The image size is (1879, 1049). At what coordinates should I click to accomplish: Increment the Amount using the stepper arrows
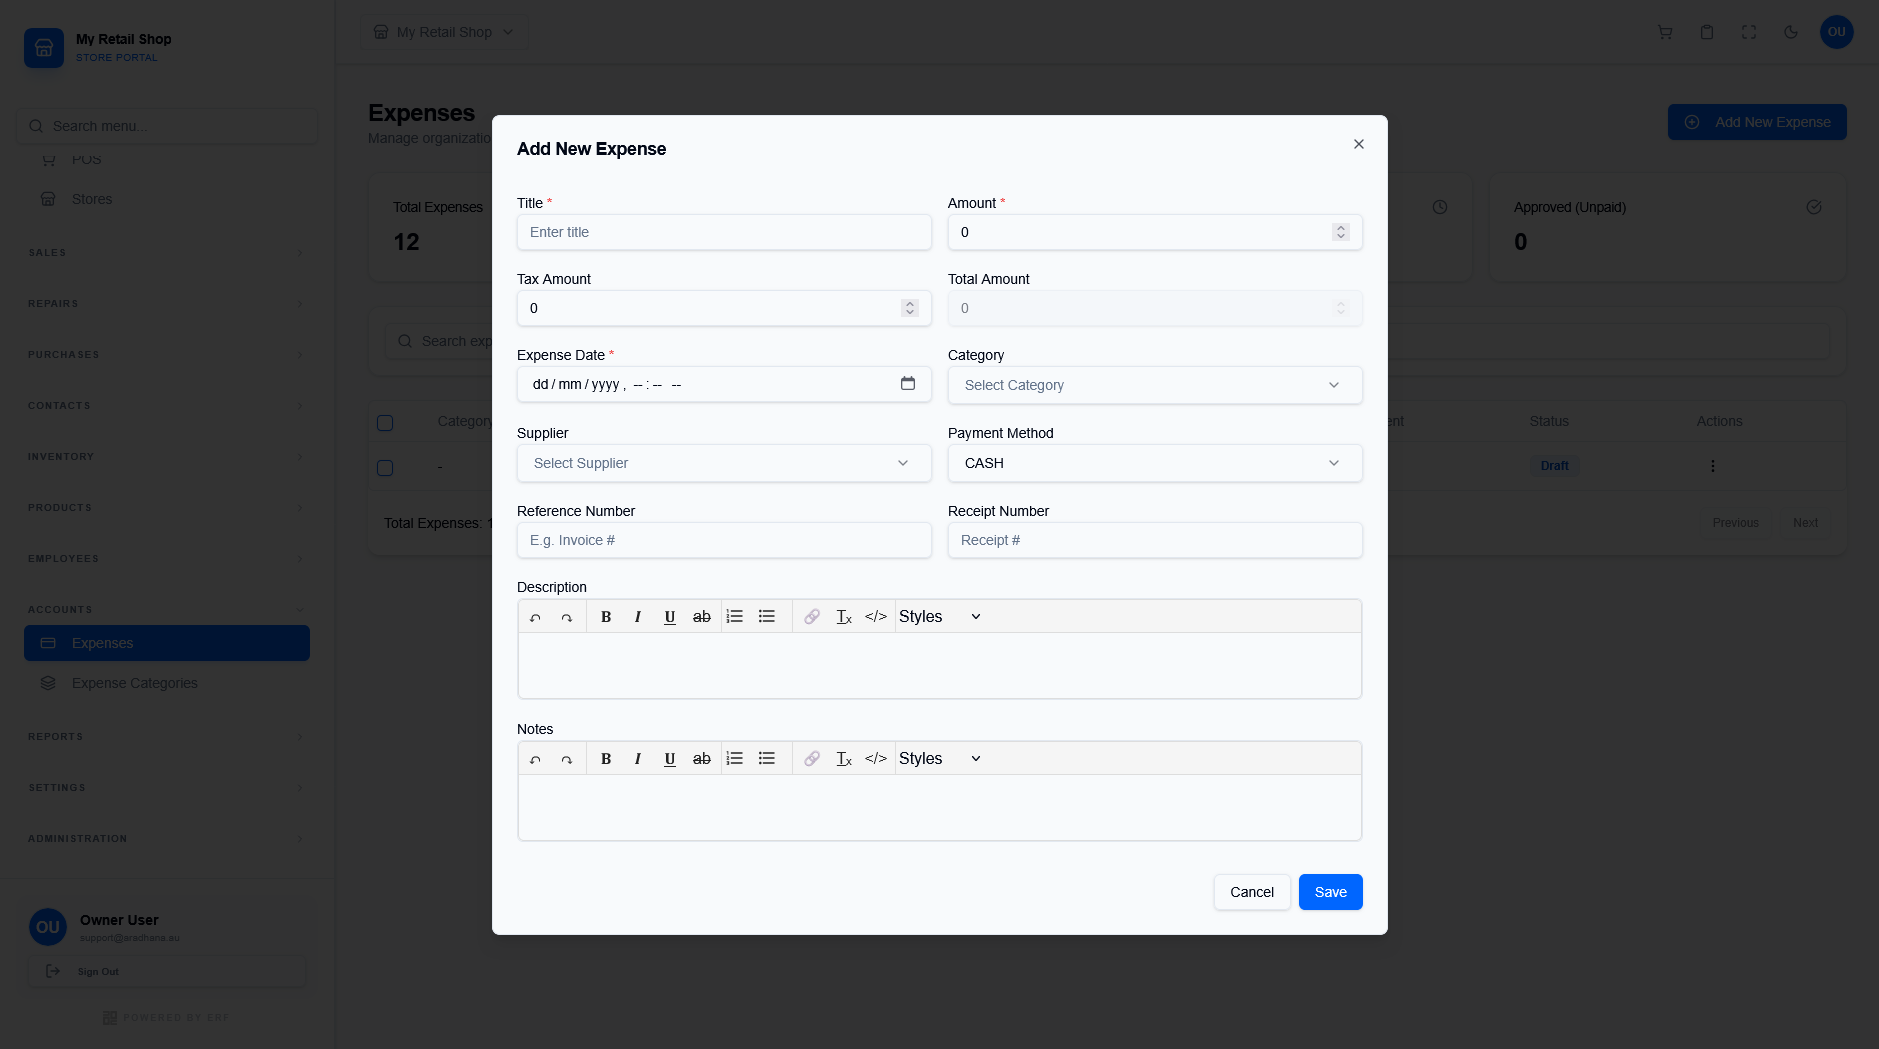[x=1340, y=228]
